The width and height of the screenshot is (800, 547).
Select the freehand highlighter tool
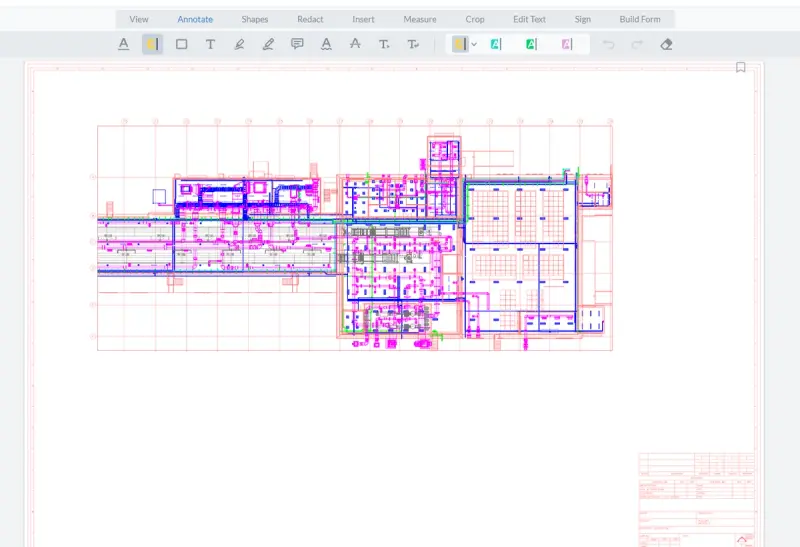click(239, 44)
